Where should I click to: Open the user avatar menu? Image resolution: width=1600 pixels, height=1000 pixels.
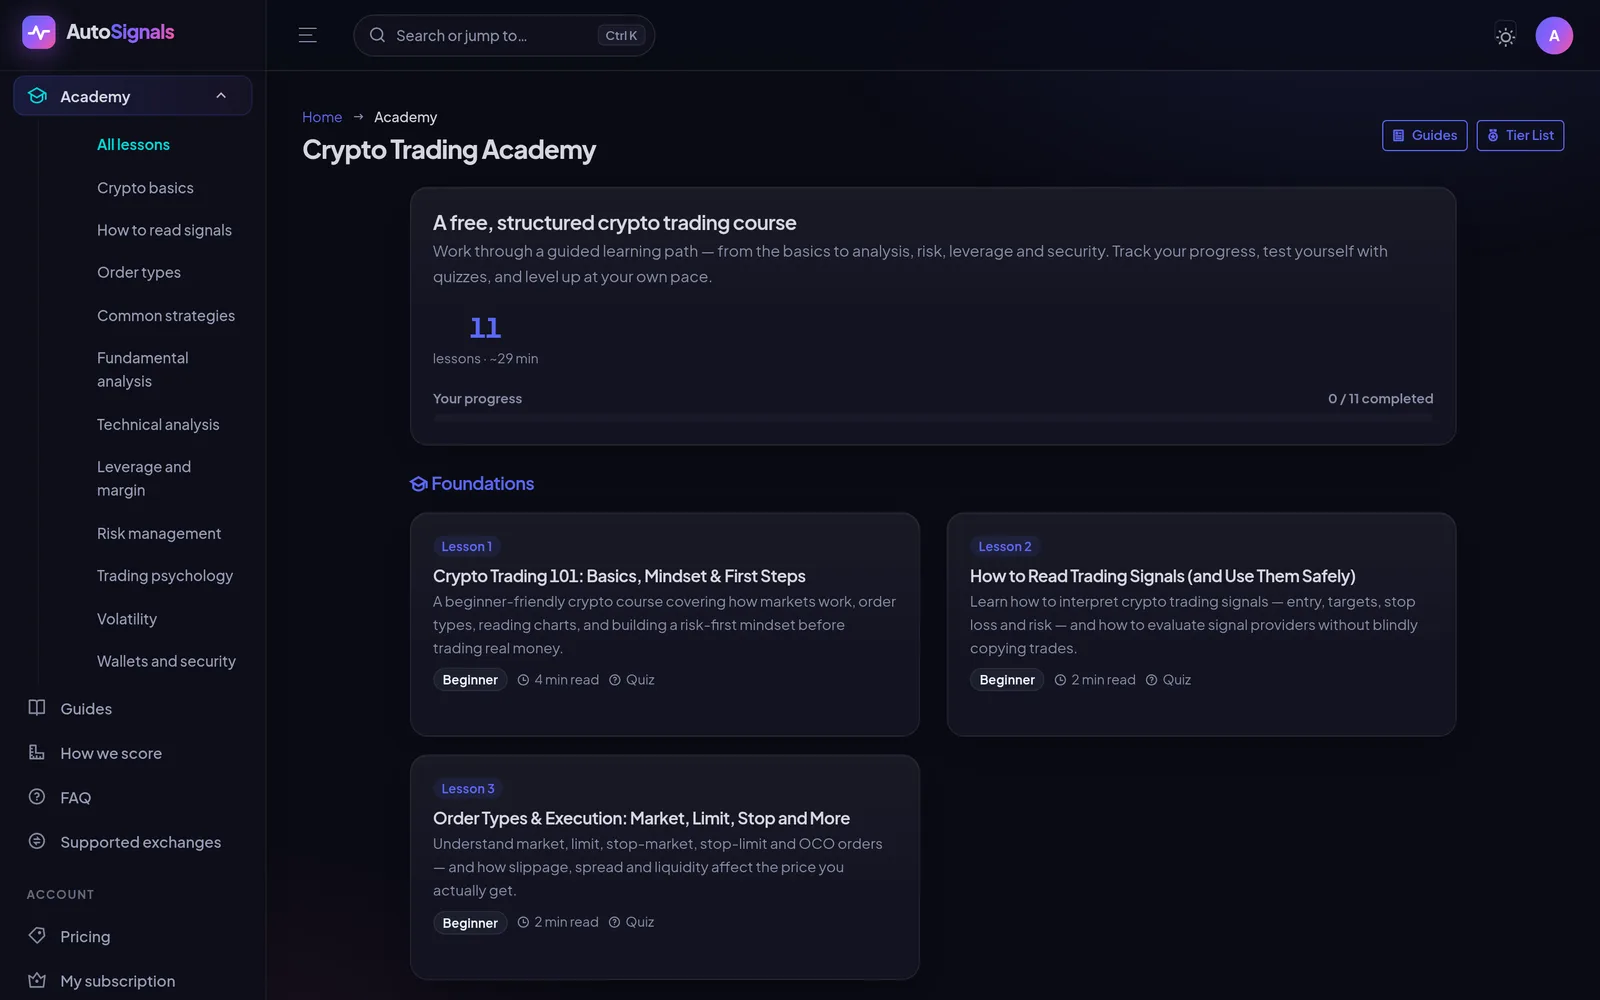point(1554,35)
